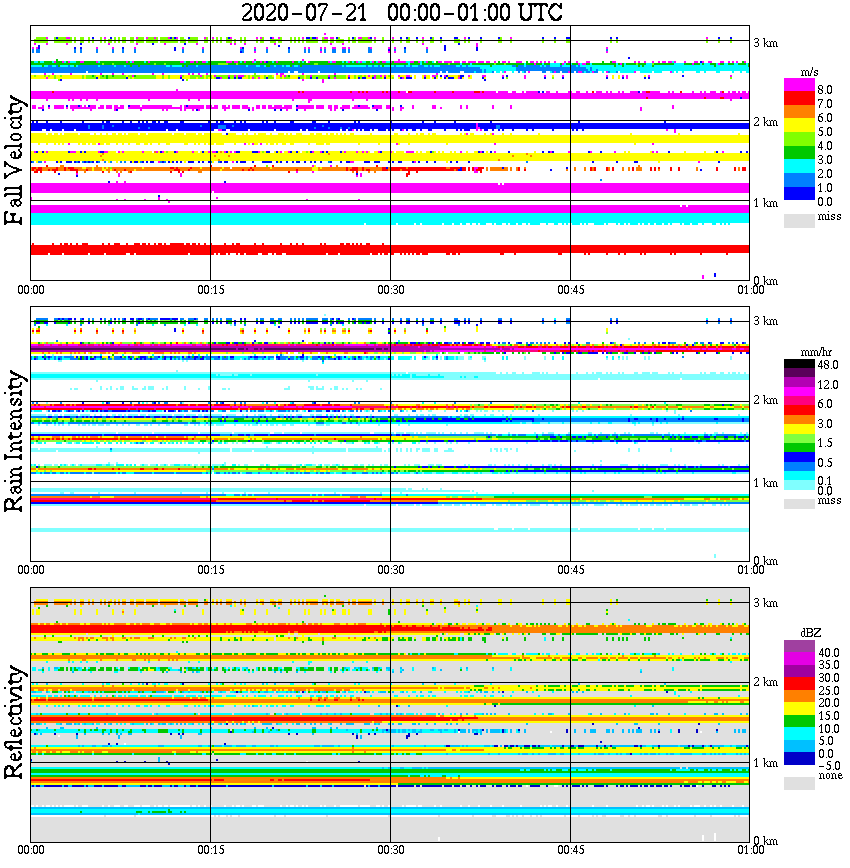Click the '2 km' label beside the Fall Velocity plot

coord(766,122)
